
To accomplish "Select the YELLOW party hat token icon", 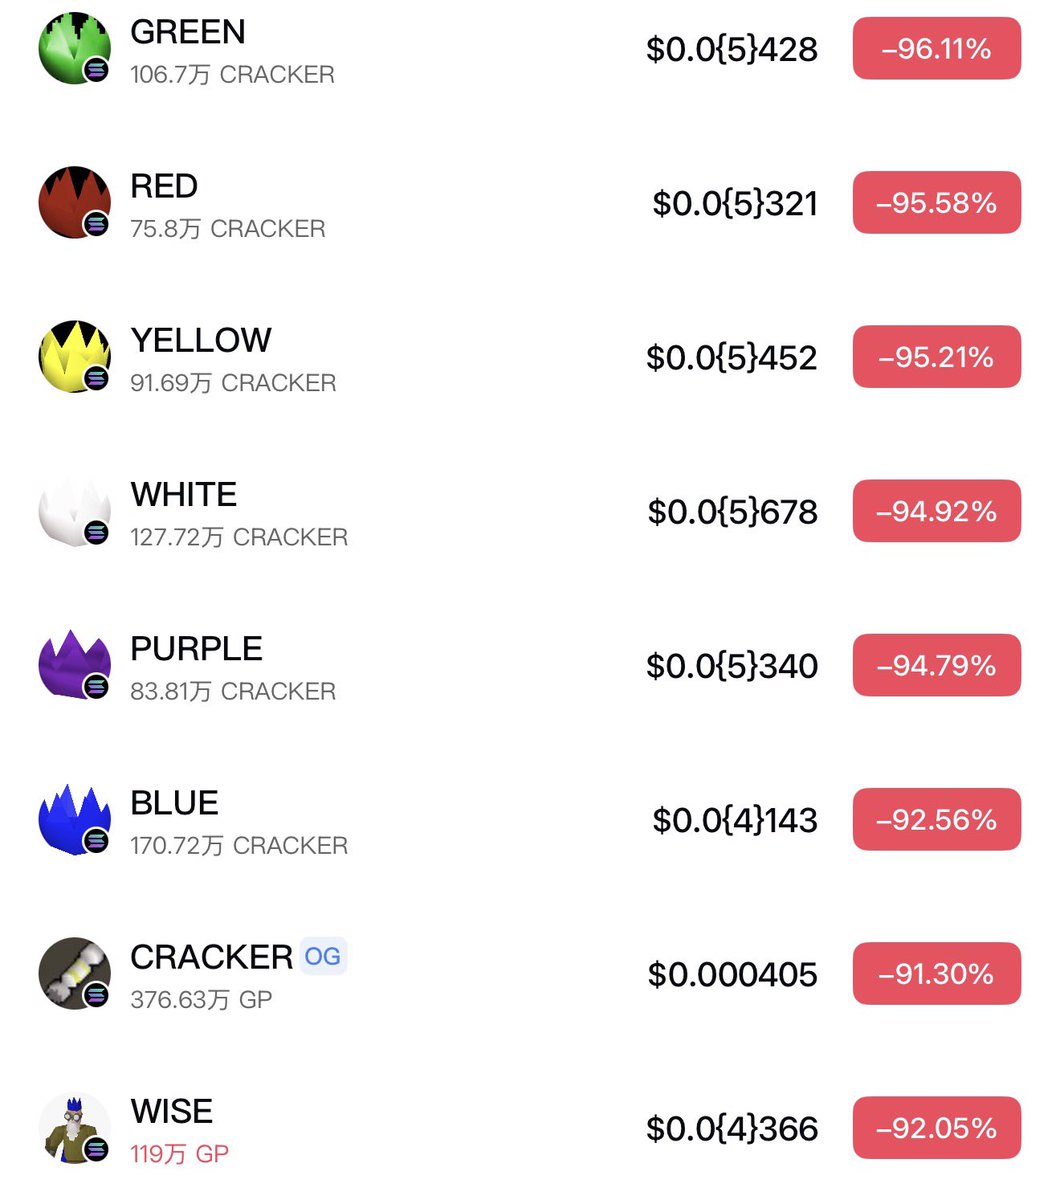I will (75, 357).
